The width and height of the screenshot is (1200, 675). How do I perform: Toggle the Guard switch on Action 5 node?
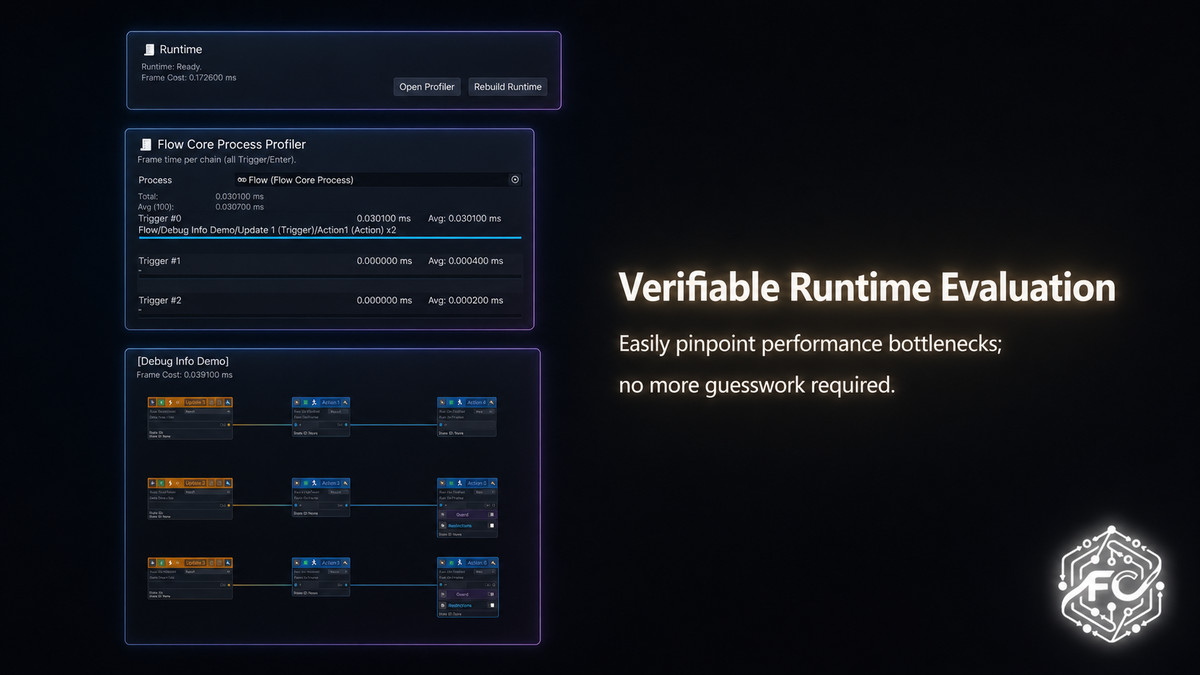[x=491, y=515]
